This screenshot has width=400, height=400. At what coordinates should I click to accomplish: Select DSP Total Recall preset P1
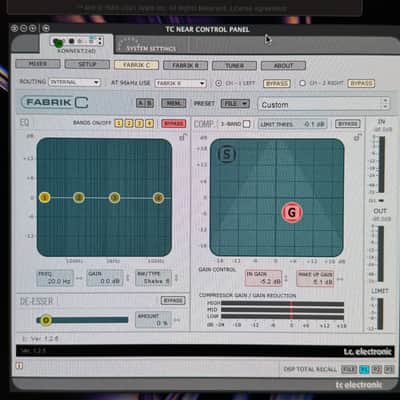point(364,369)
